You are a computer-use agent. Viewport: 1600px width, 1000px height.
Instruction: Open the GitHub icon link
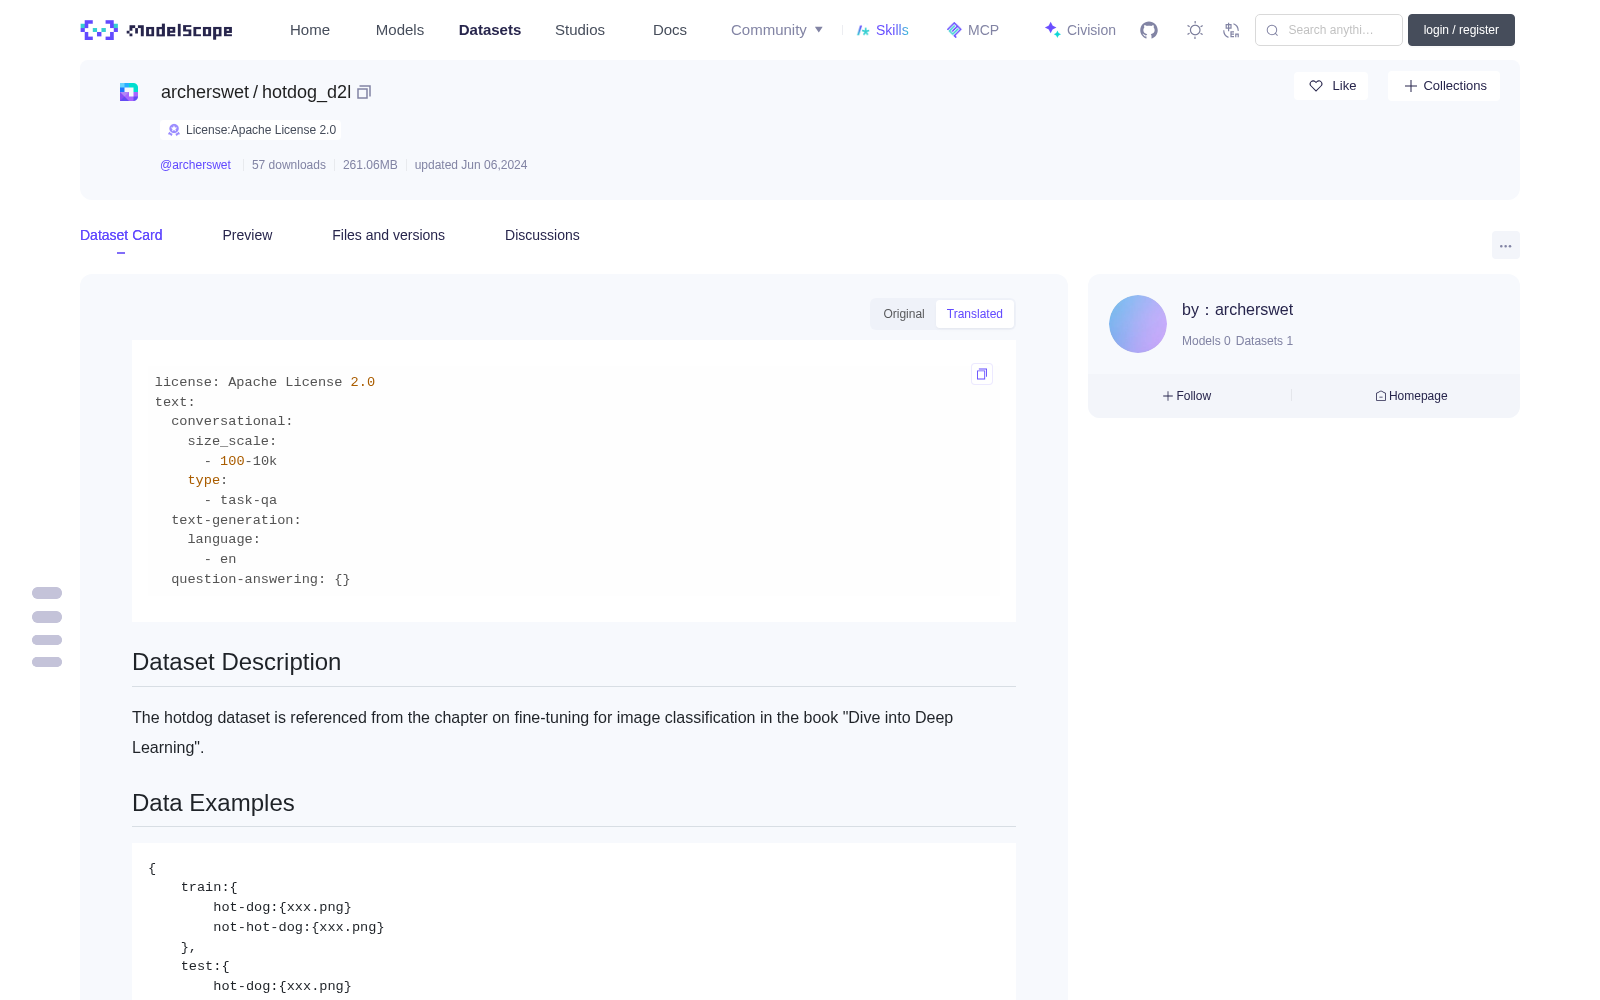click(1149, 30)
